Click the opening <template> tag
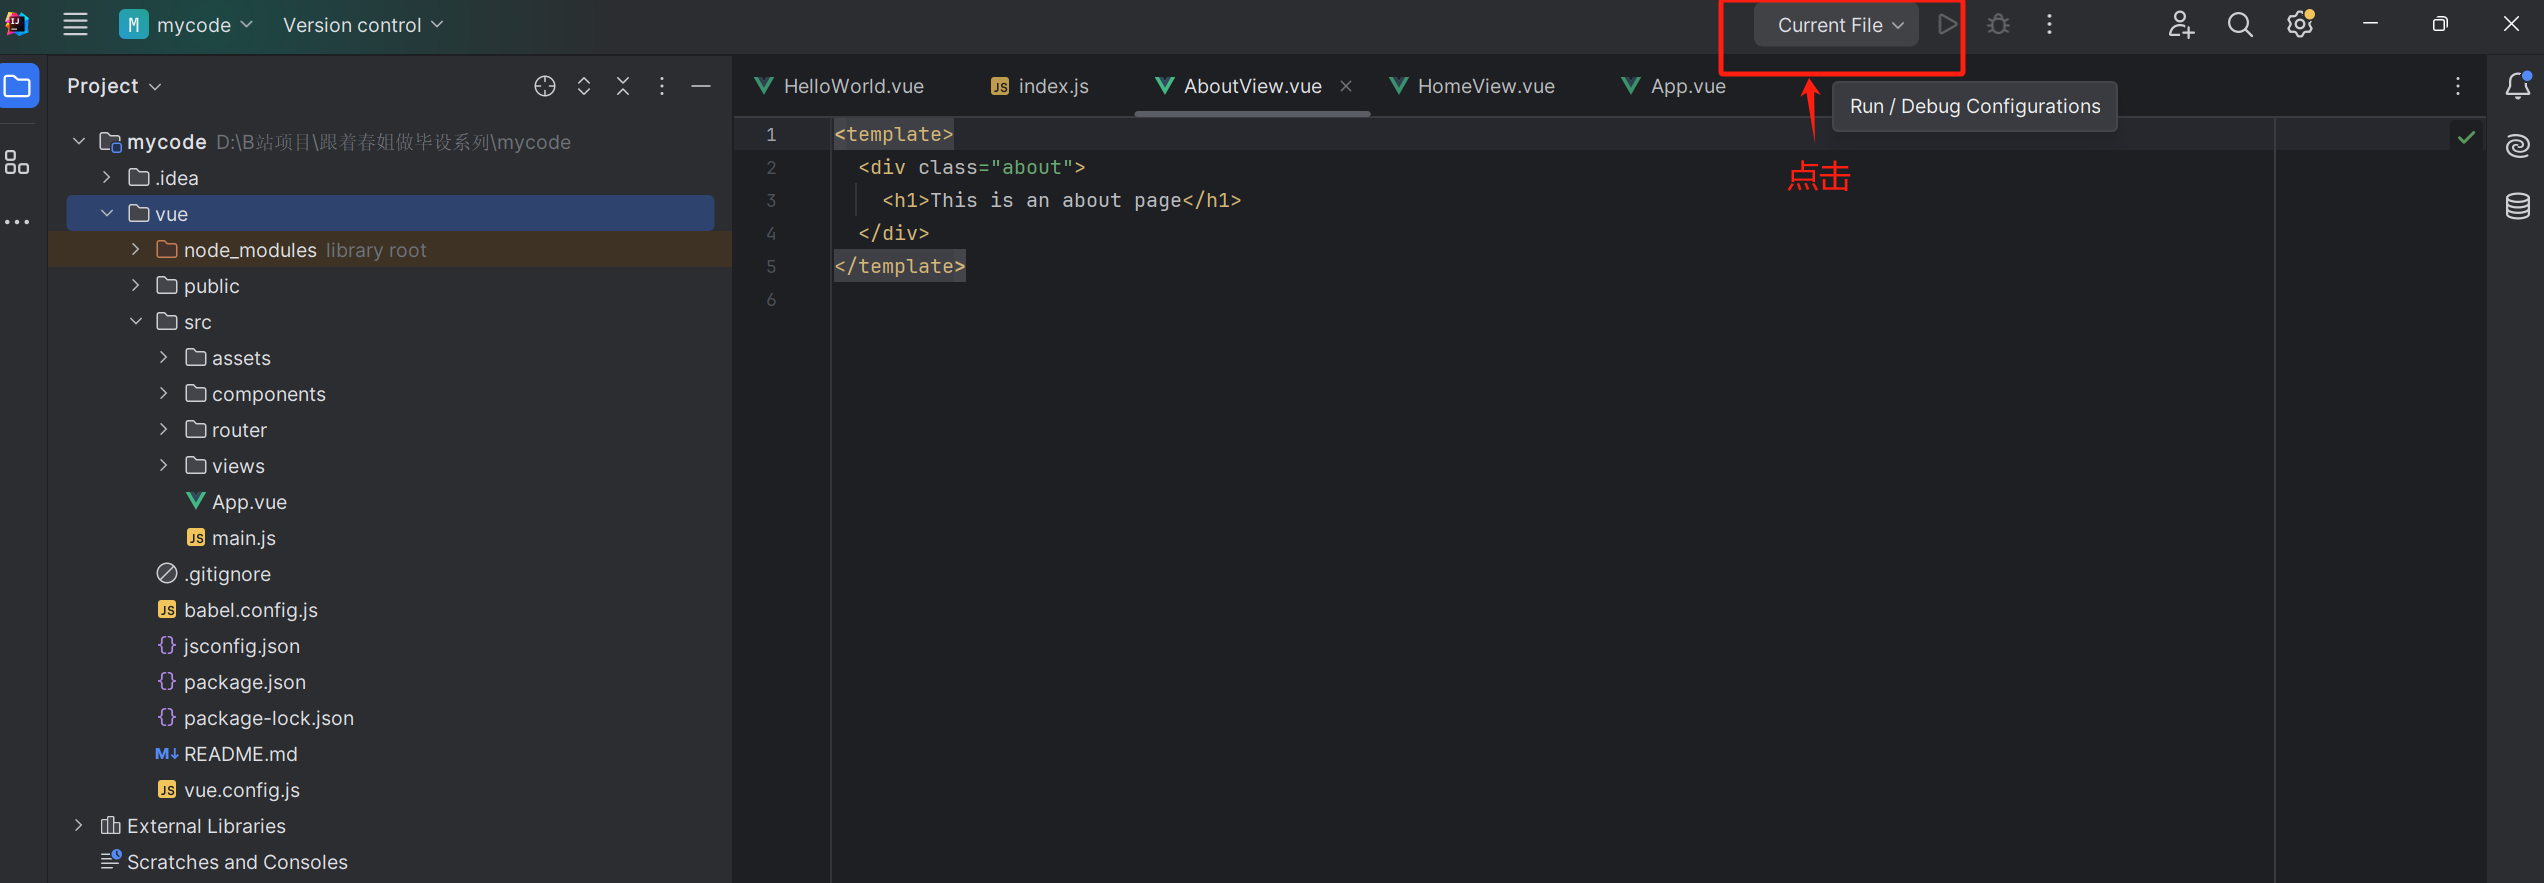Screen dimensions: 2544x883 (894, 134)
